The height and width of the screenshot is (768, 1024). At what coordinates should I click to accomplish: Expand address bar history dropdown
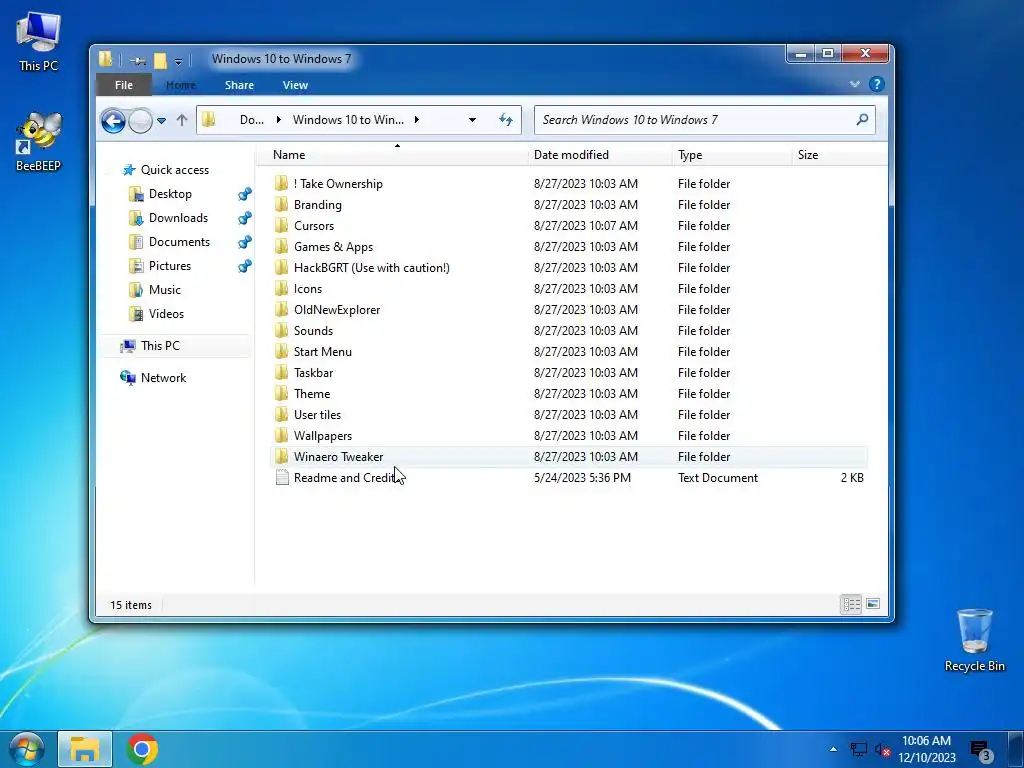[x=472, y=120]
